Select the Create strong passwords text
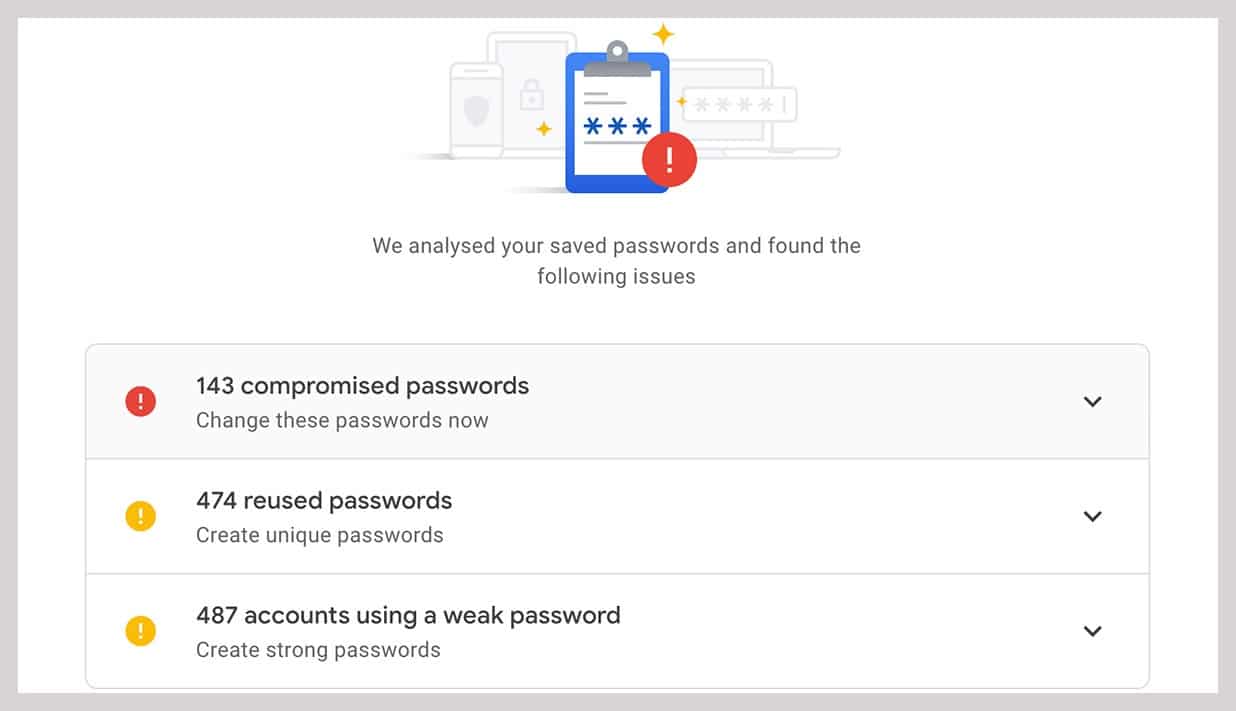Viewport: 1236px width, 711px height. (317, 649)
